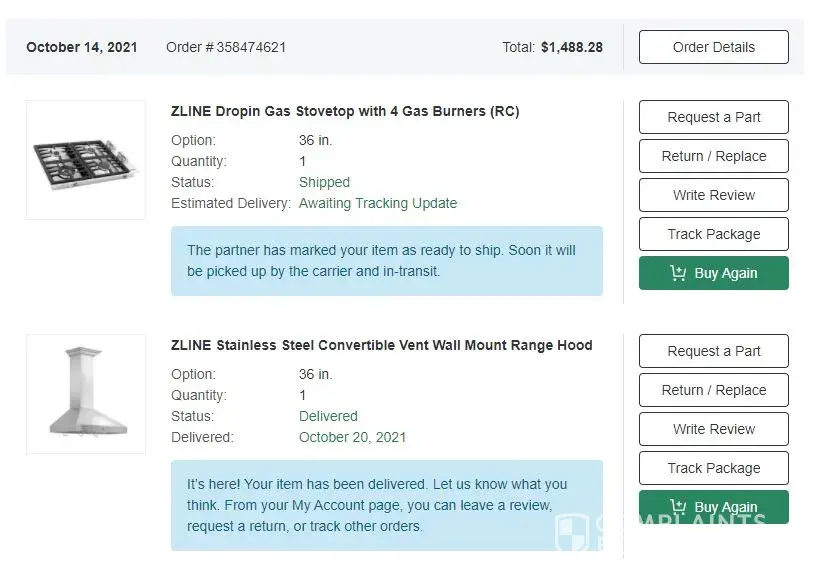
Task: Click the October 20, 2021 delivered date
Action: 352,437
